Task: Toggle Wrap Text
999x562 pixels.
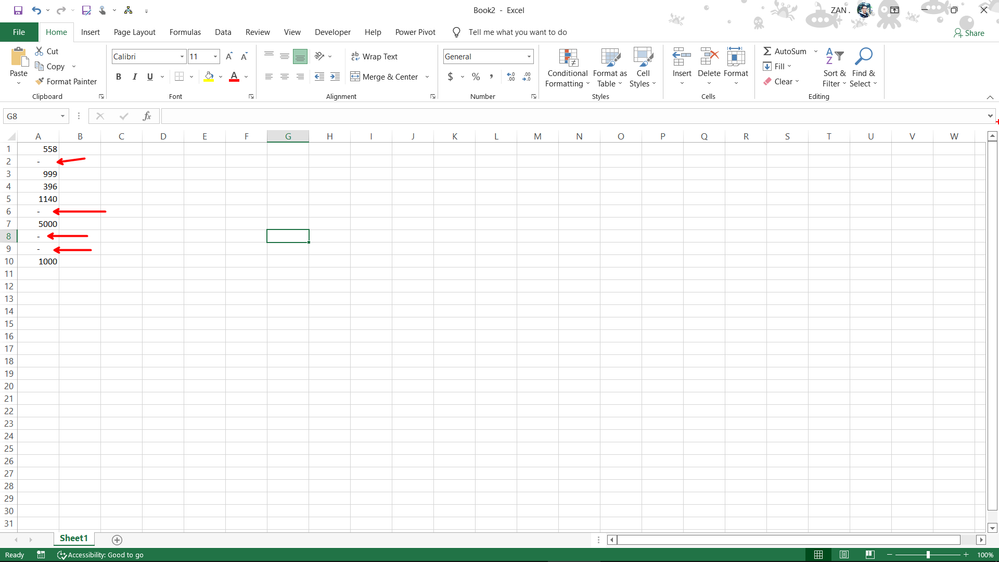Action: [x=374, y=57]
